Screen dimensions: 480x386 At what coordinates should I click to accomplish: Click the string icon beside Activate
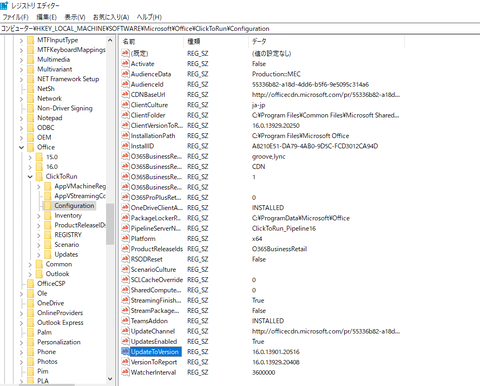coord(125,63)
